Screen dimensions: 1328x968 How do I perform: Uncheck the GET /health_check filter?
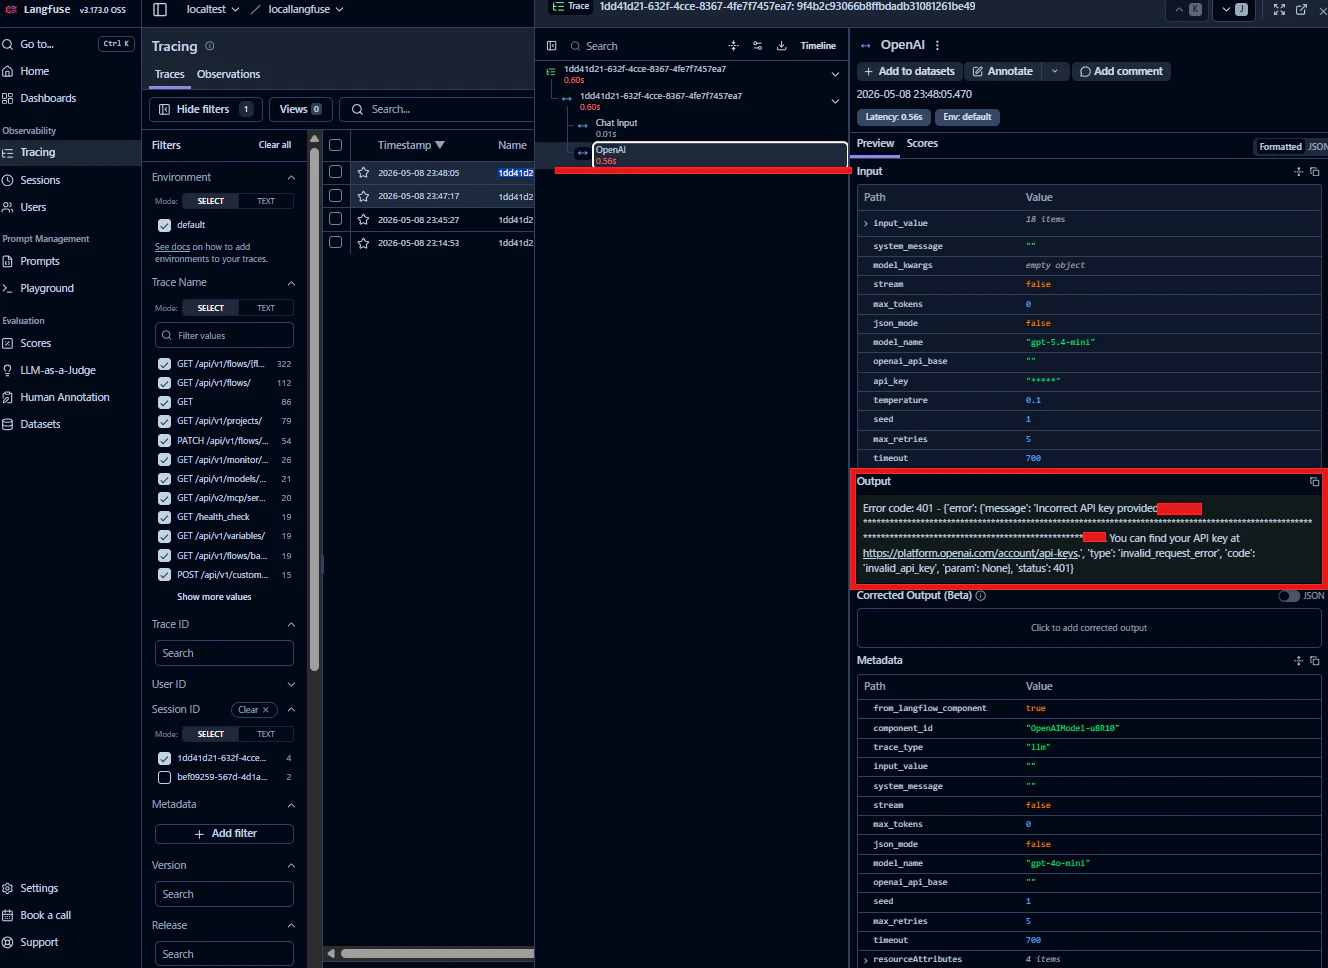(164, 517)
